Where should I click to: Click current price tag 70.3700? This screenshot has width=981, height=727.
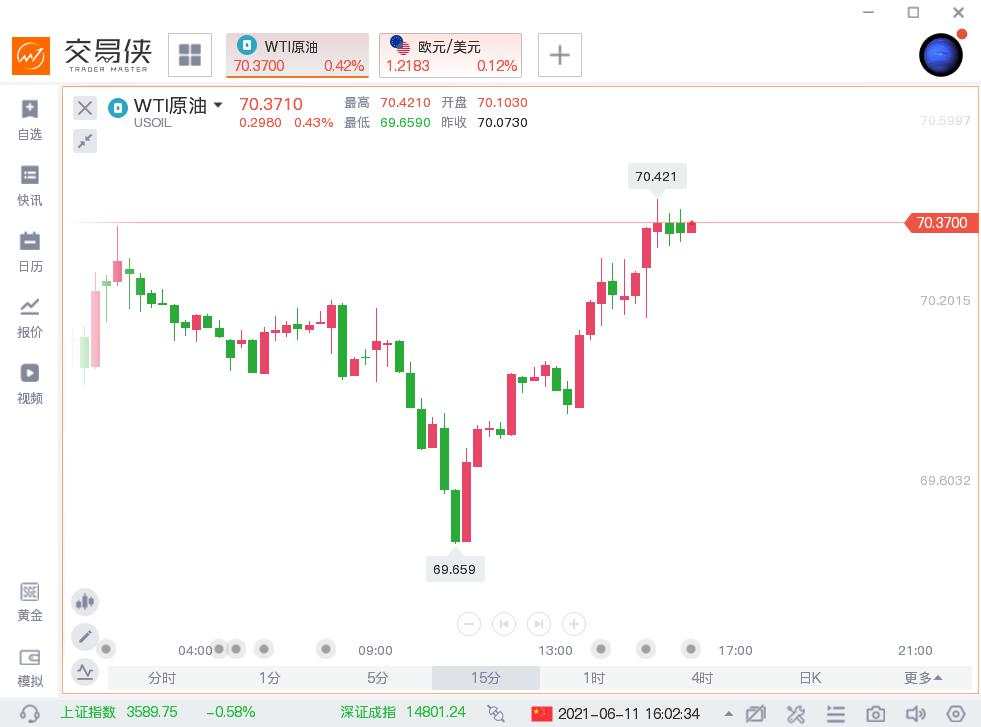tap(942, 223)
